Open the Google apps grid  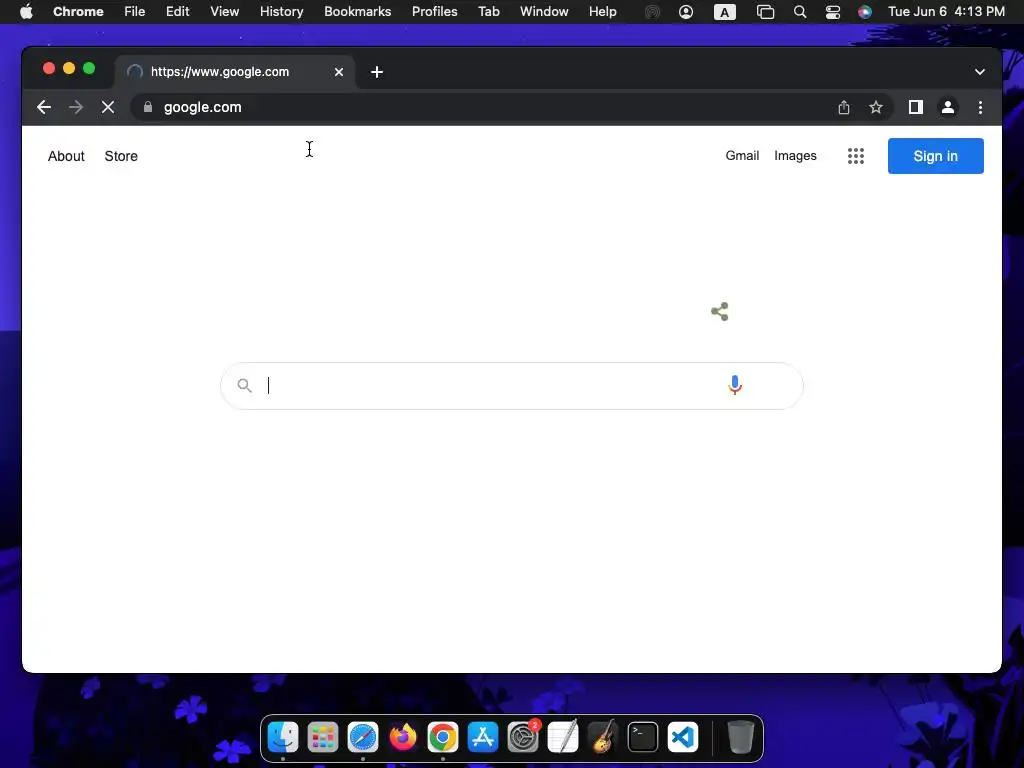(856, 156)
